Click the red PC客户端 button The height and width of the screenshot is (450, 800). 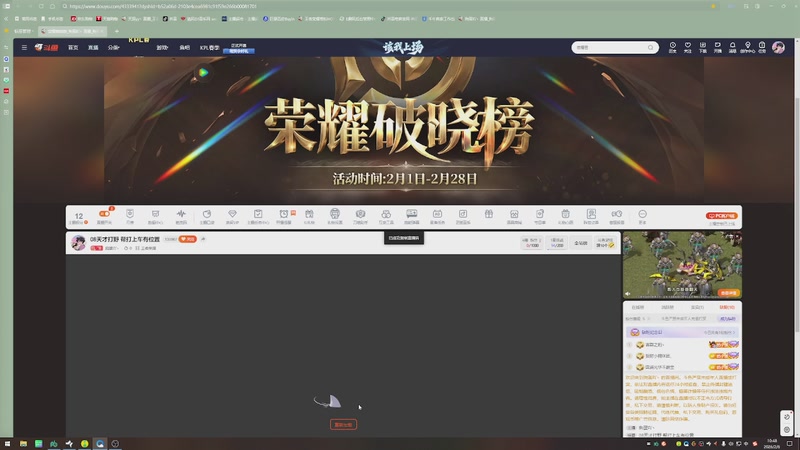[721, 216]
